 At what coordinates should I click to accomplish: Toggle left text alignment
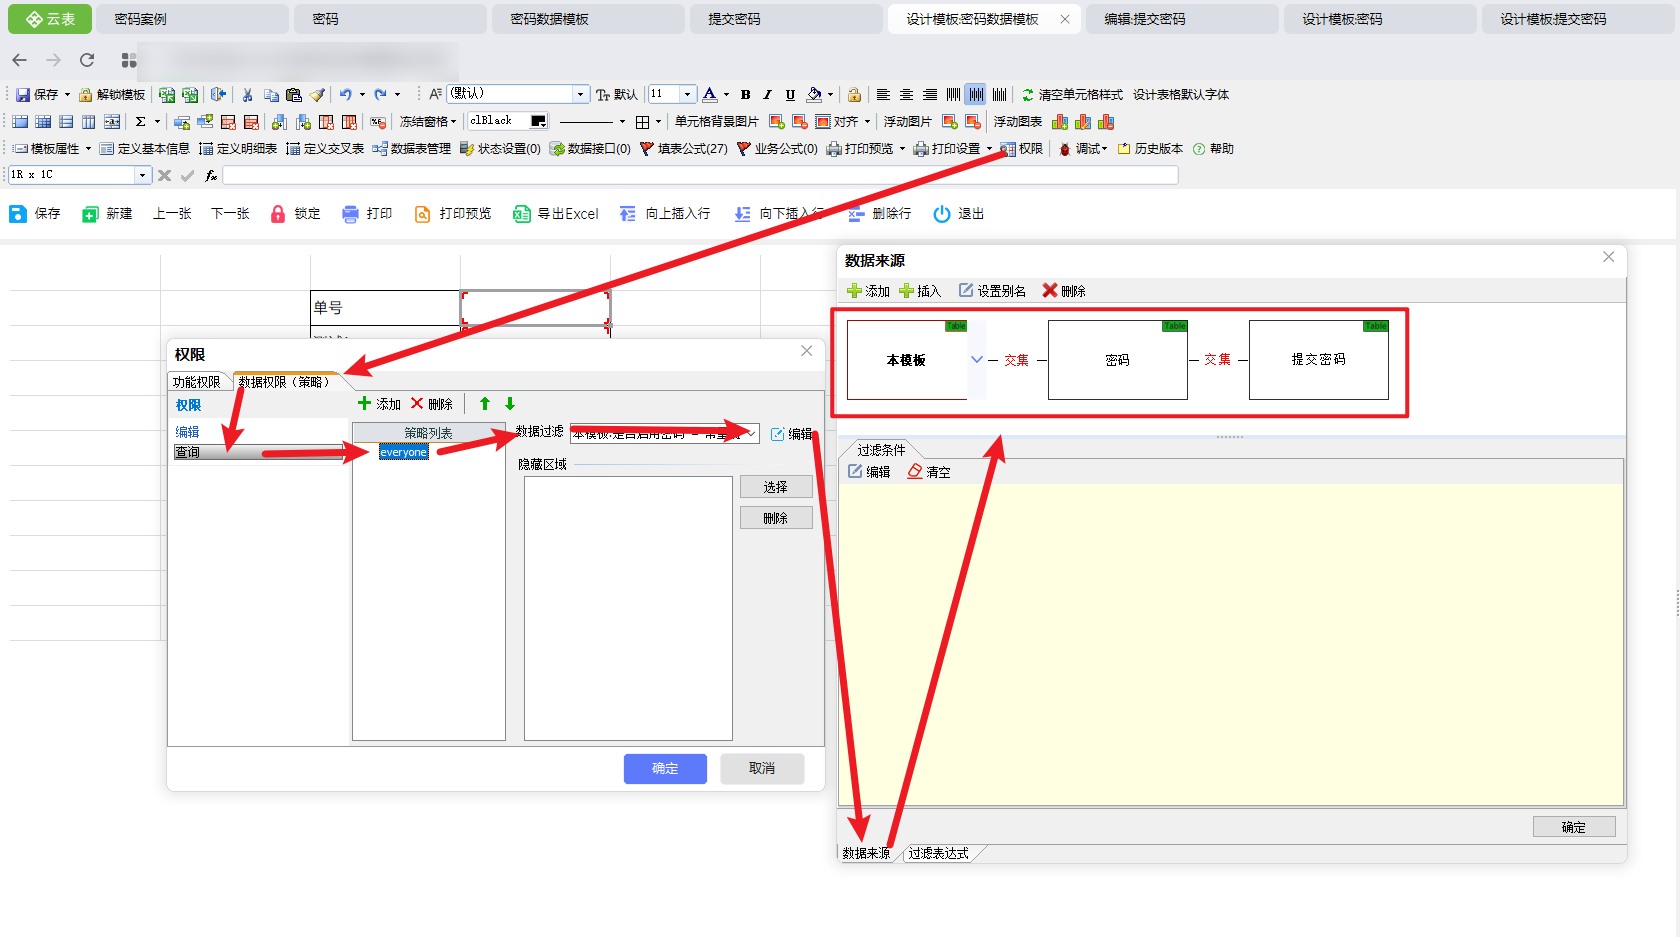click(883, 94)
